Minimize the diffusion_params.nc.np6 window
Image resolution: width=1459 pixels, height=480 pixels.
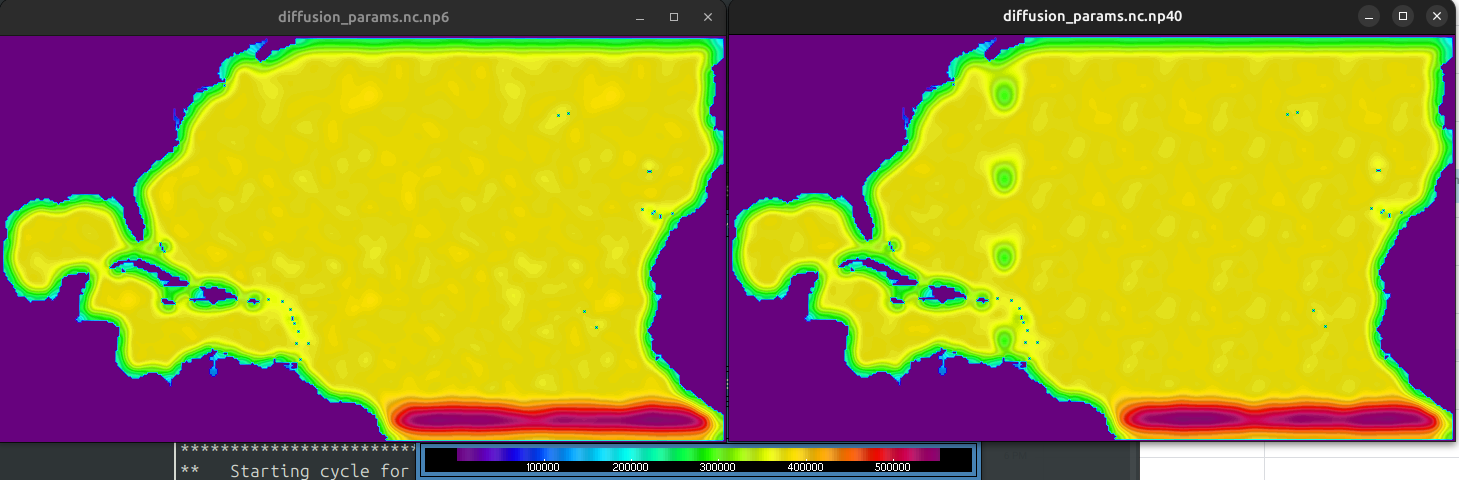(x=641, y=17)
